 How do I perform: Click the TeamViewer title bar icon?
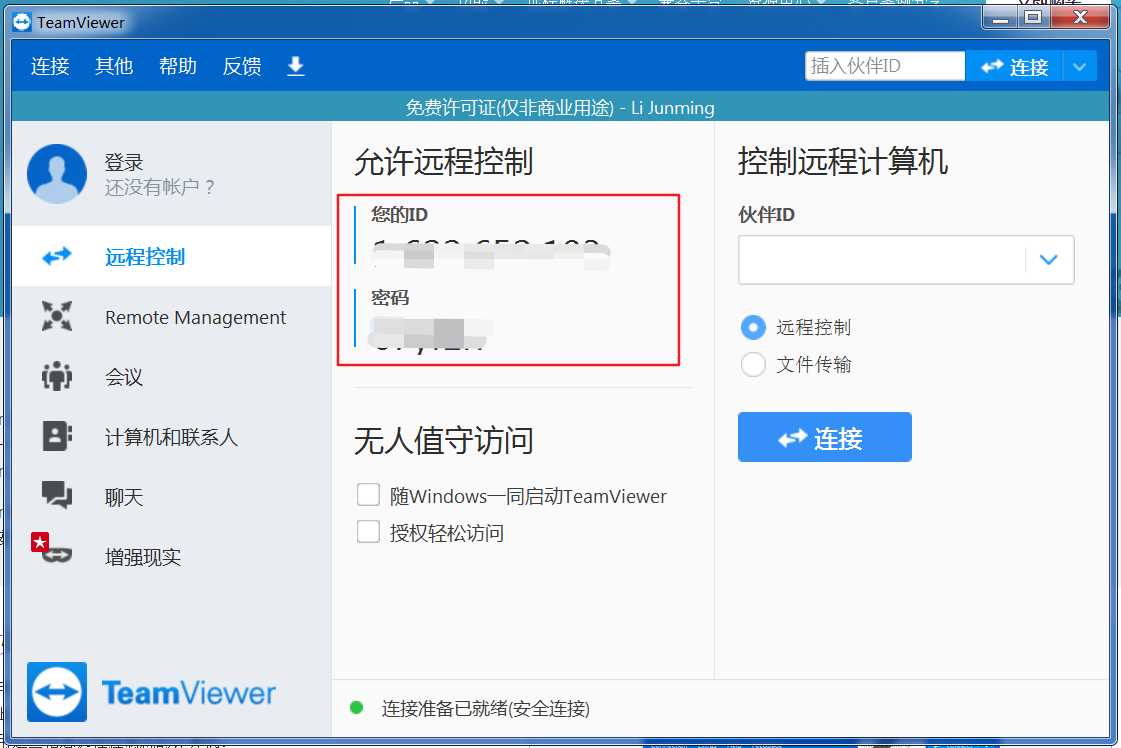tap(22, 23)
